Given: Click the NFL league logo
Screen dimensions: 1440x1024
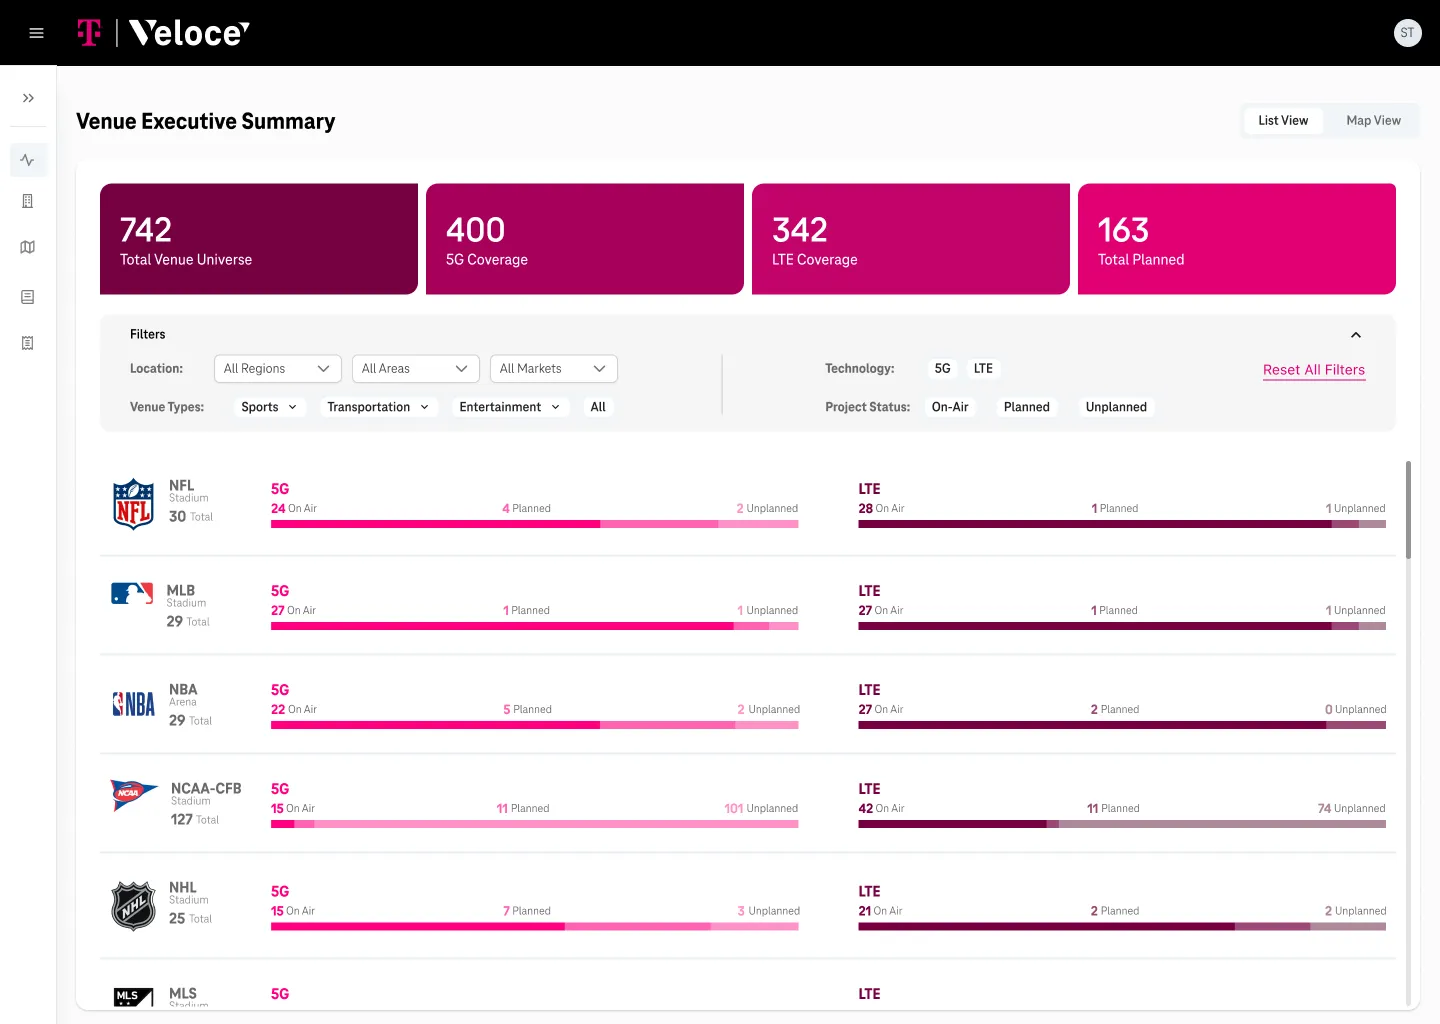Looking at the screenshot, I should (133, 503).
